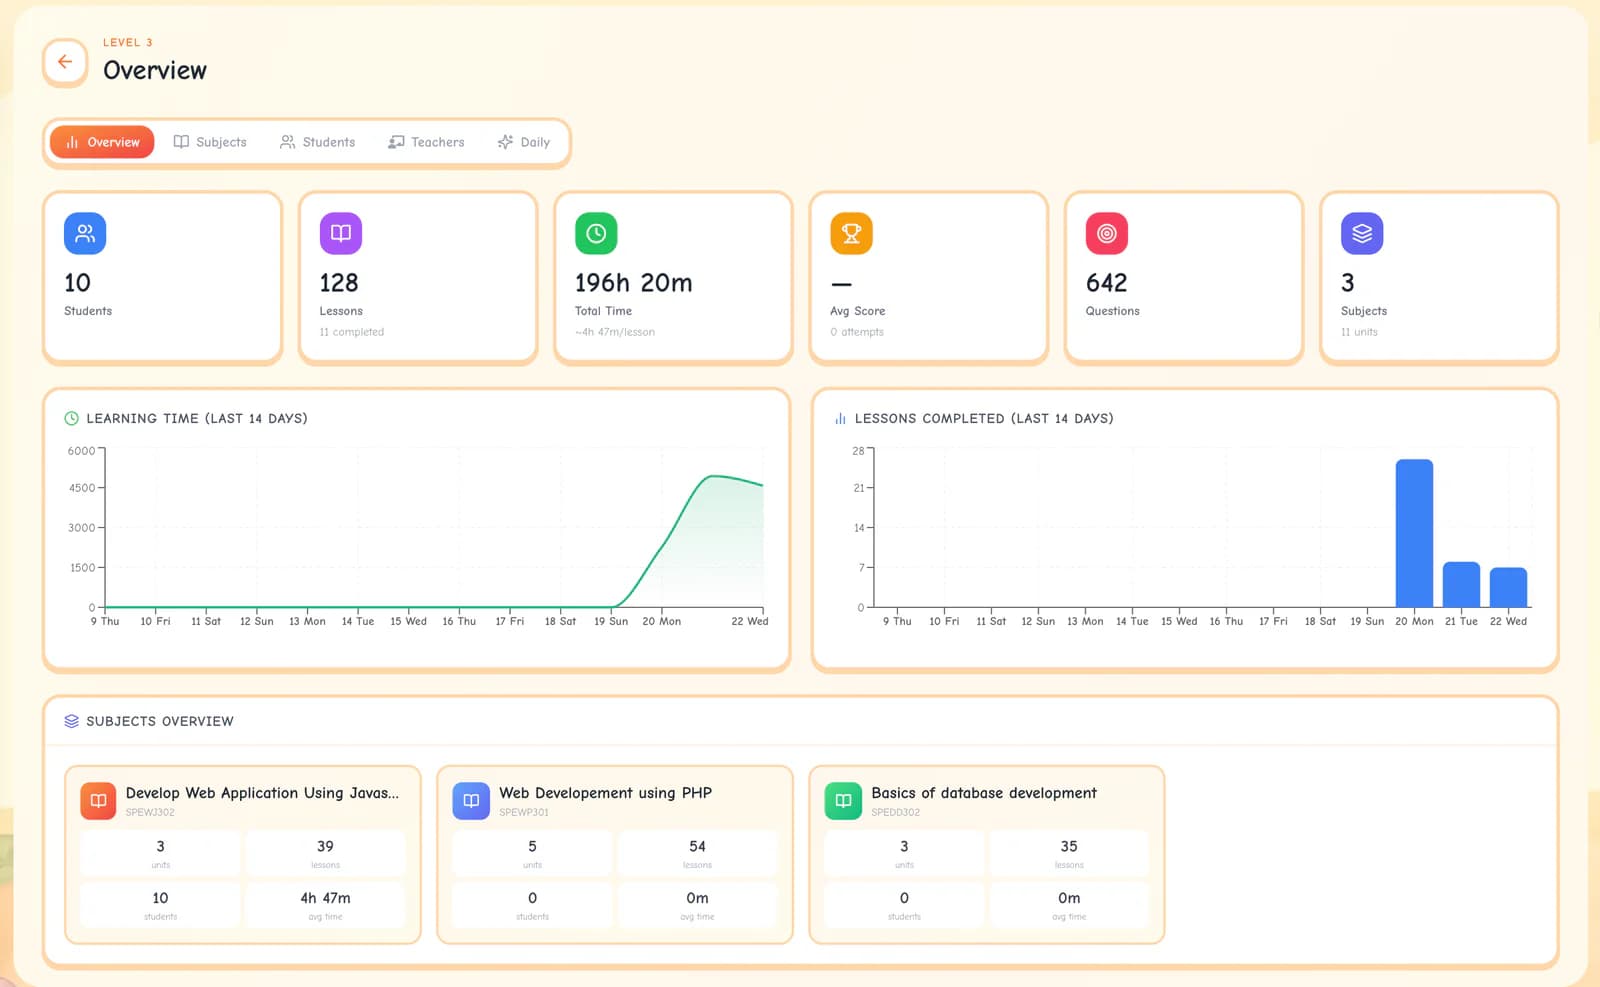Click the SPEWP301 subject code
1600x987 pixels.
pos(524,812)
